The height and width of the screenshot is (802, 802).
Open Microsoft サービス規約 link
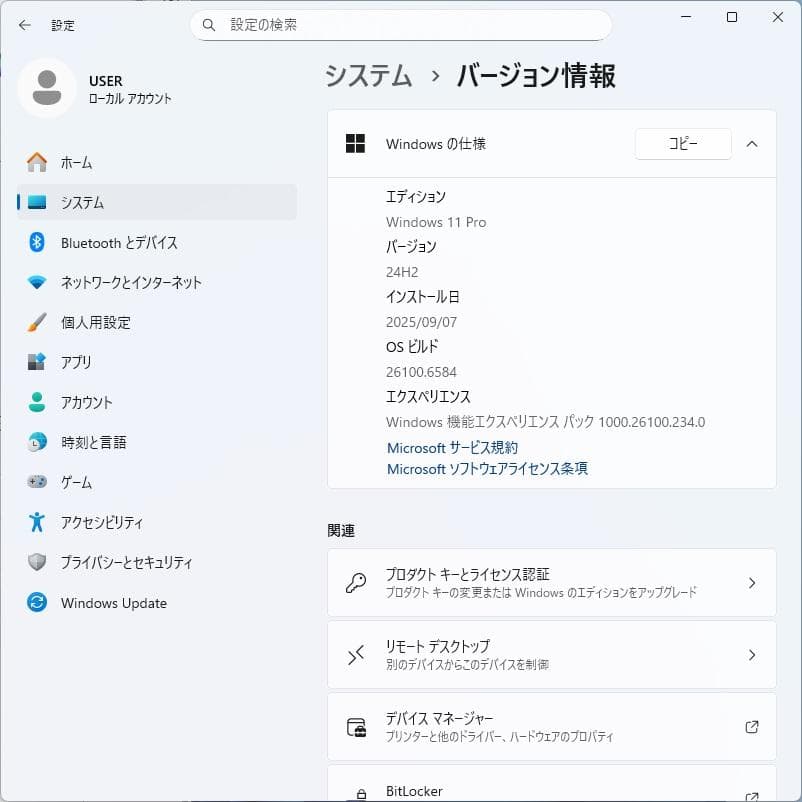(453, 447)
